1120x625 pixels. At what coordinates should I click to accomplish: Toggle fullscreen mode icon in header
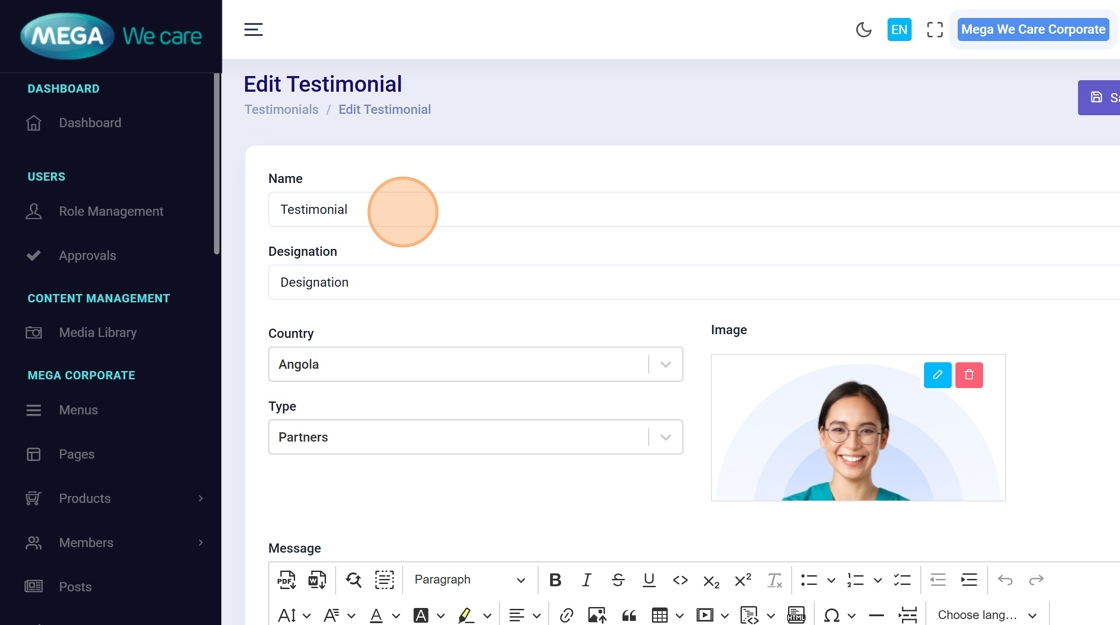tap(935, 30)
